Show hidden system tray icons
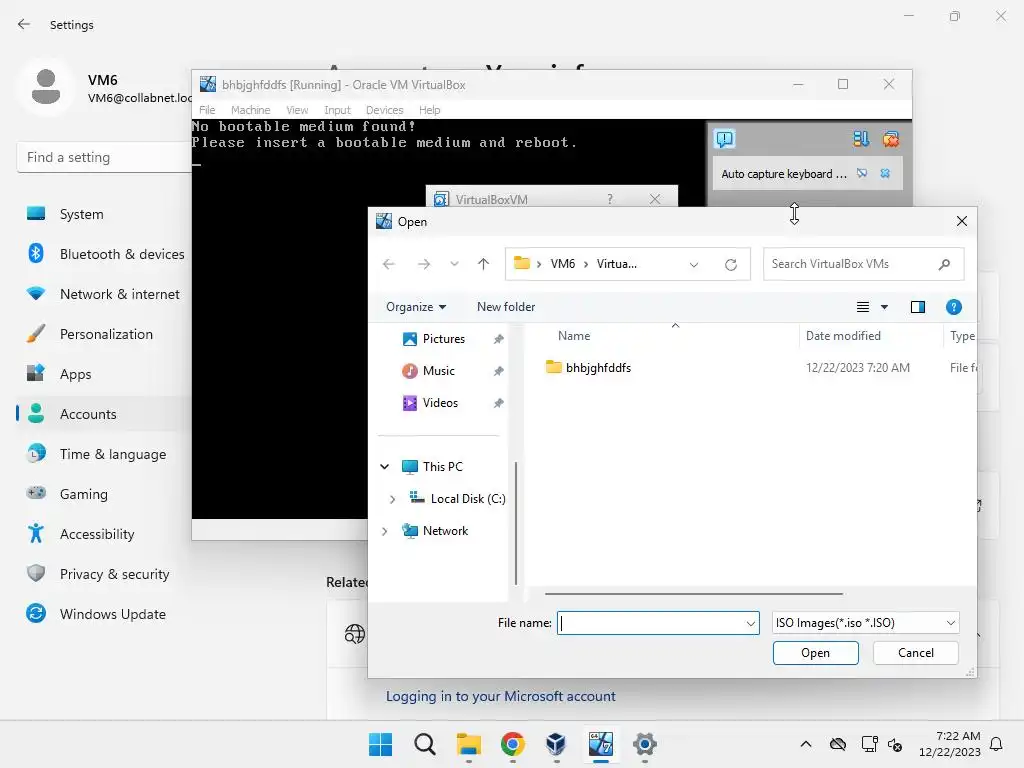1024x768 pixels. (x=806, y=744)
